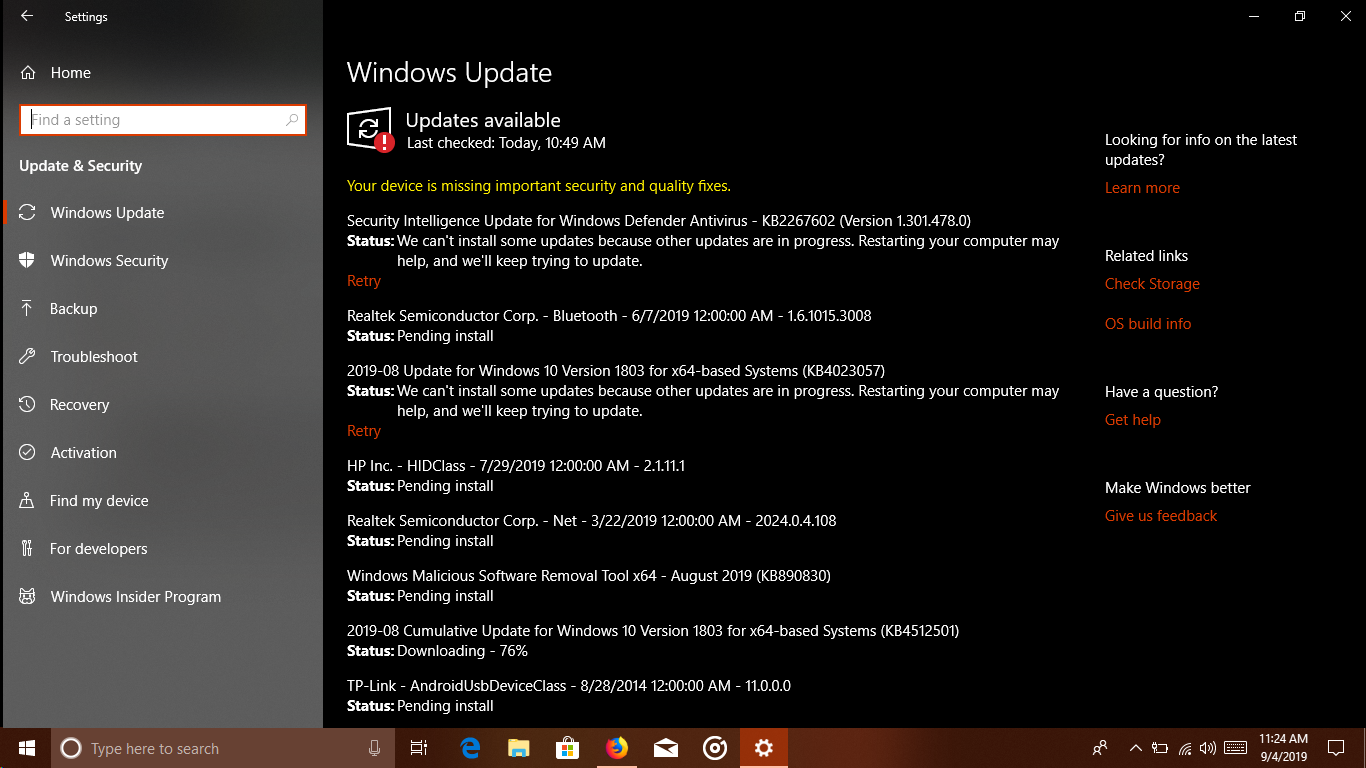Image resolution: width=1366 pixels, height=768 pixels.
Task: Open the Give us feedback link
Action: coord(1161,516)
